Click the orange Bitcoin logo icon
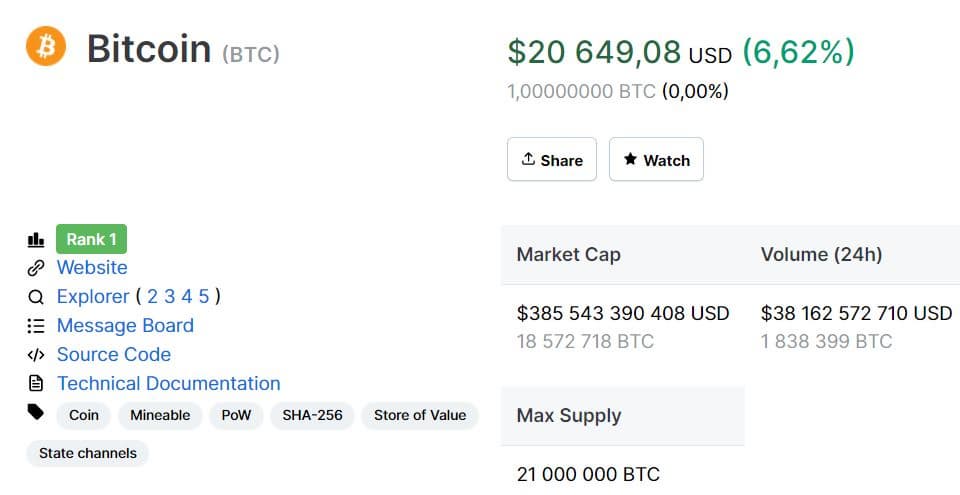 click(46, 47)
